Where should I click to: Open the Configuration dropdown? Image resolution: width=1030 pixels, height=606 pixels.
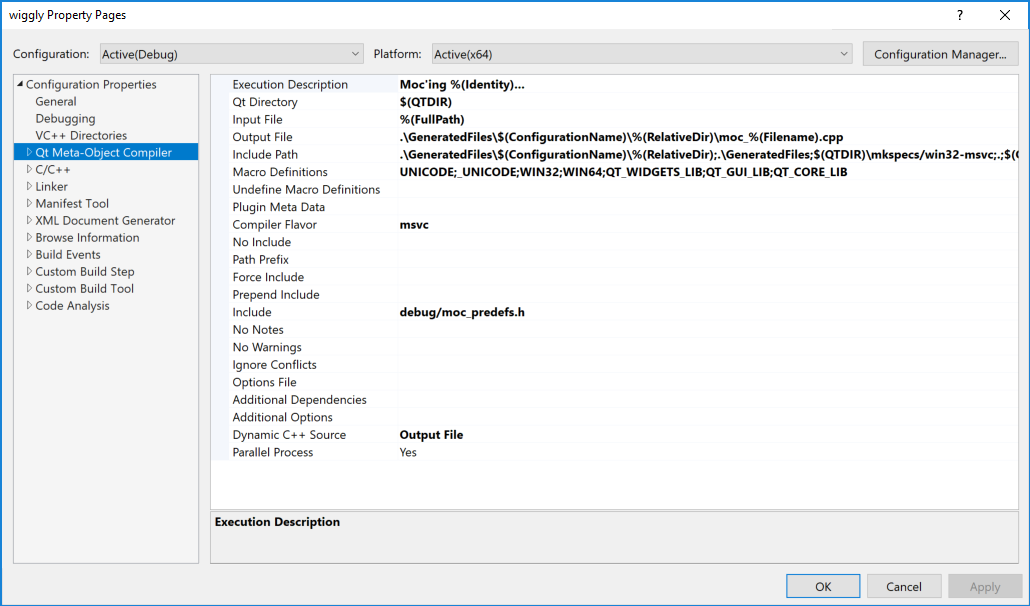(x=231, y=54)
